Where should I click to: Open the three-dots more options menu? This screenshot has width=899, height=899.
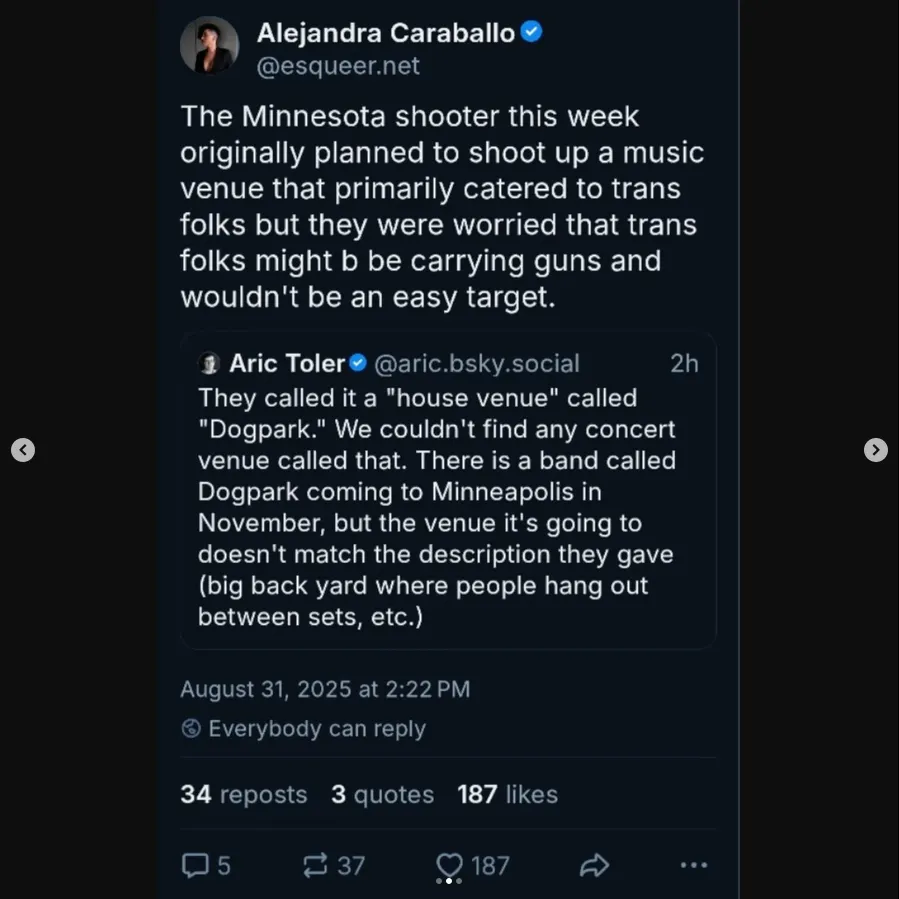(x=693, y=865)
